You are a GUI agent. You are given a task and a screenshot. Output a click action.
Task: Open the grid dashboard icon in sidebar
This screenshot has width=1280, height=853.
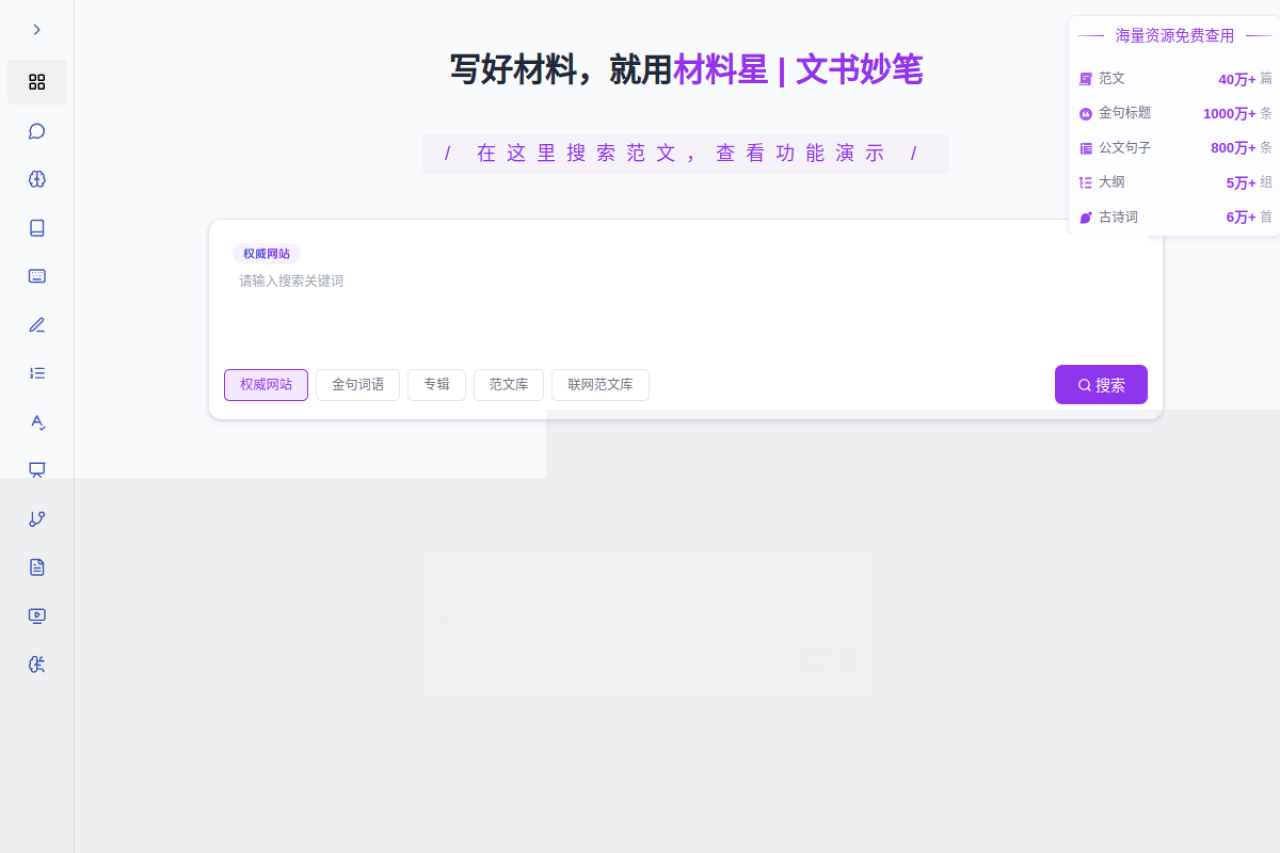(37, 82)
